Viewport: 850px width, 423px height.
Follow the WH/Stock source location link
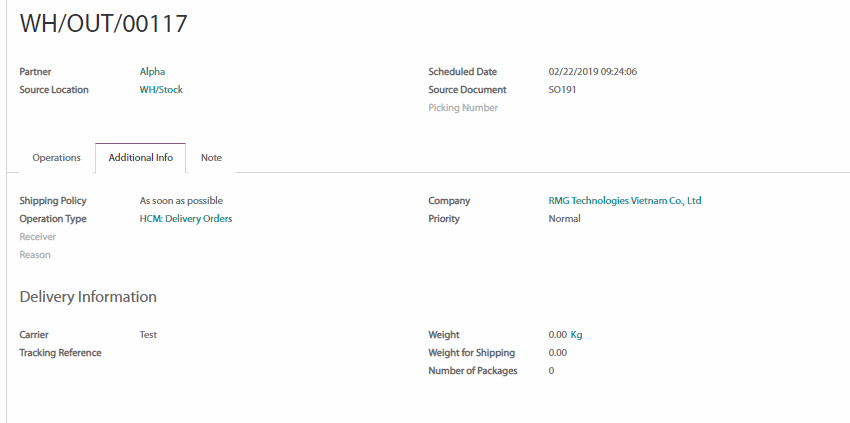[x=161, y=90]
